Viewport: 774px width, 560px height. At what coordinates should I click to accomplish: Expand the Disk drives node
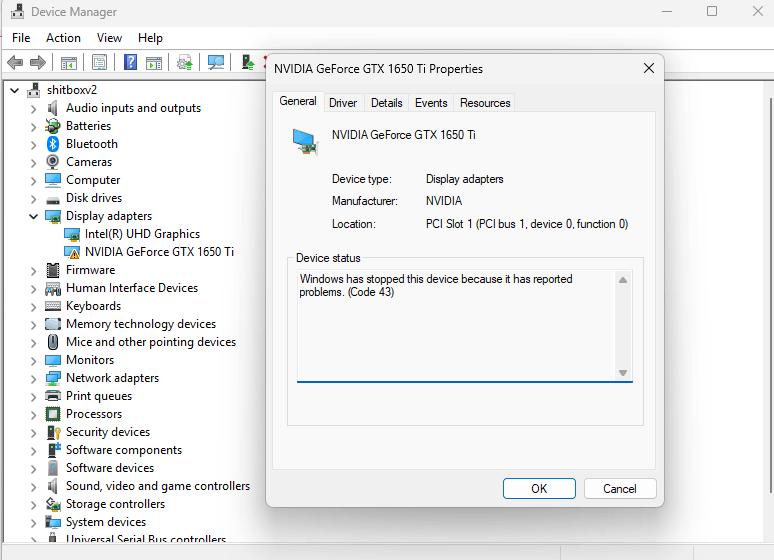coord(34,199)
